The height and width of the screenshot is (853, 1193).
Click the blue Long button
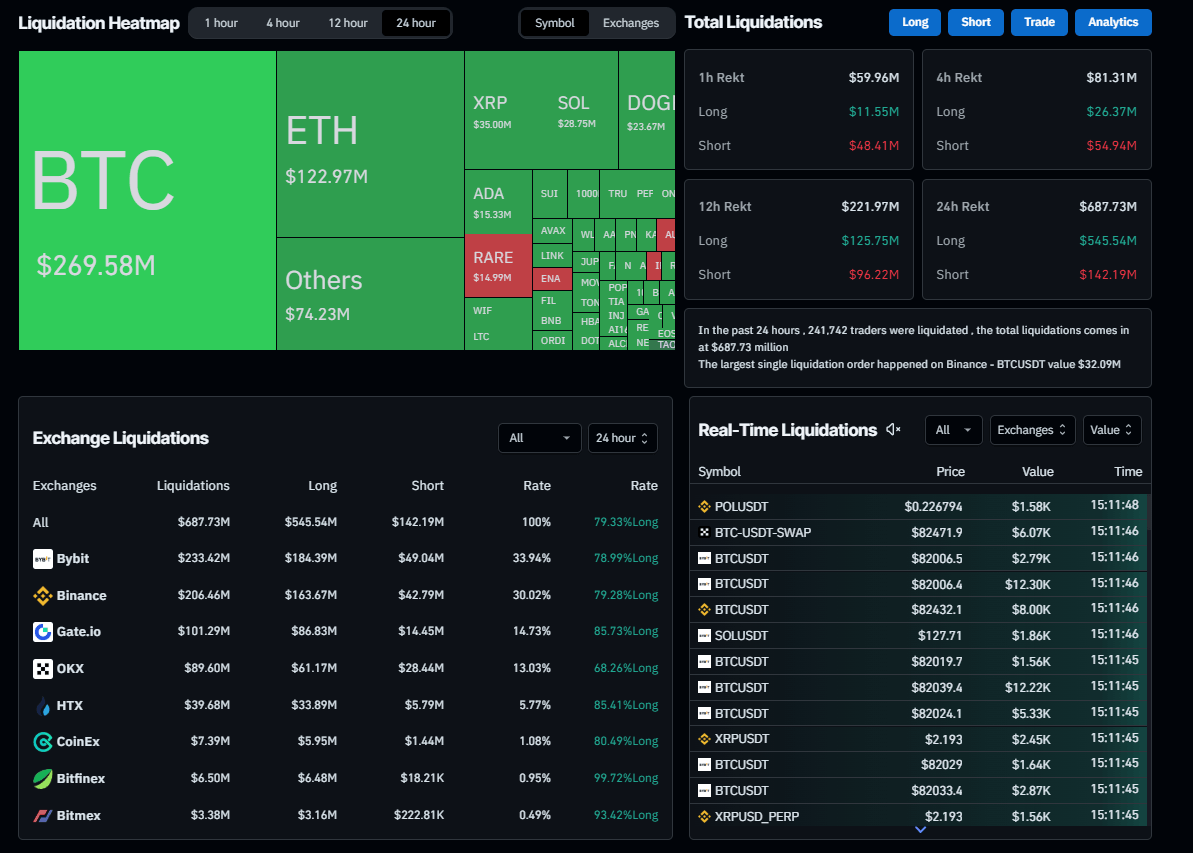click(915, 22)
